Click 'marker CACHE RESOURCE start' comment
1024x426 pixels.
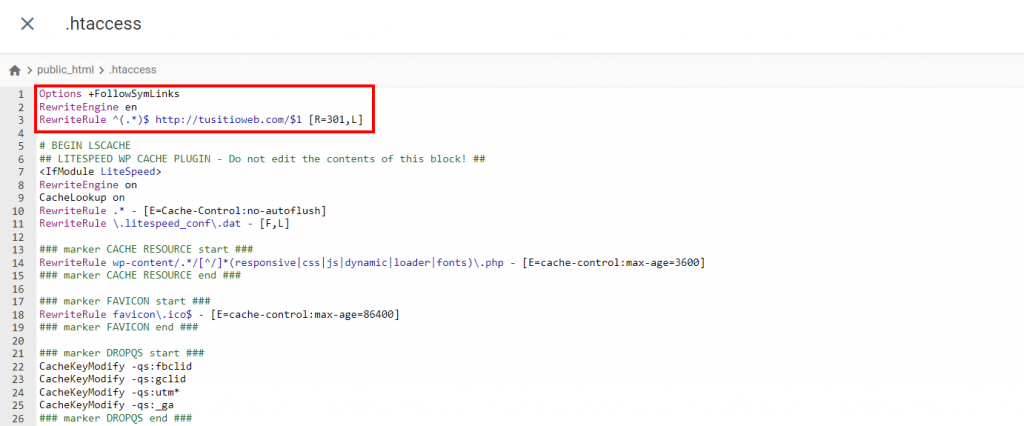click(146, 250)
